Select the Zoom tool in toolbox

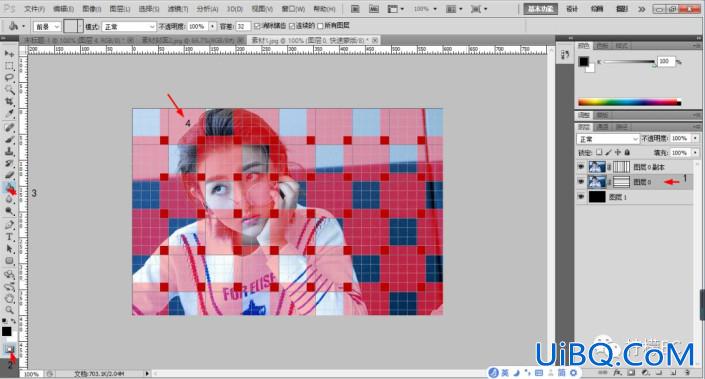9,310
